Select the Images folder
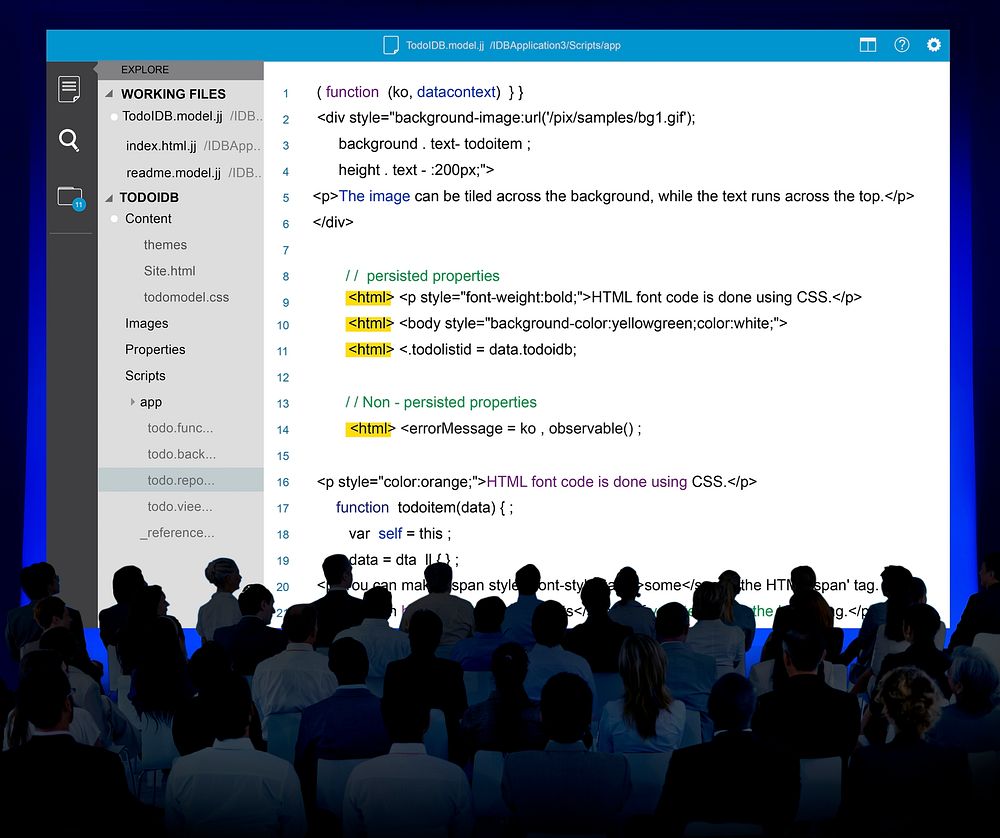Image resolution: width=1000 pixels, height=838 pixels. (x=146, y=323)
